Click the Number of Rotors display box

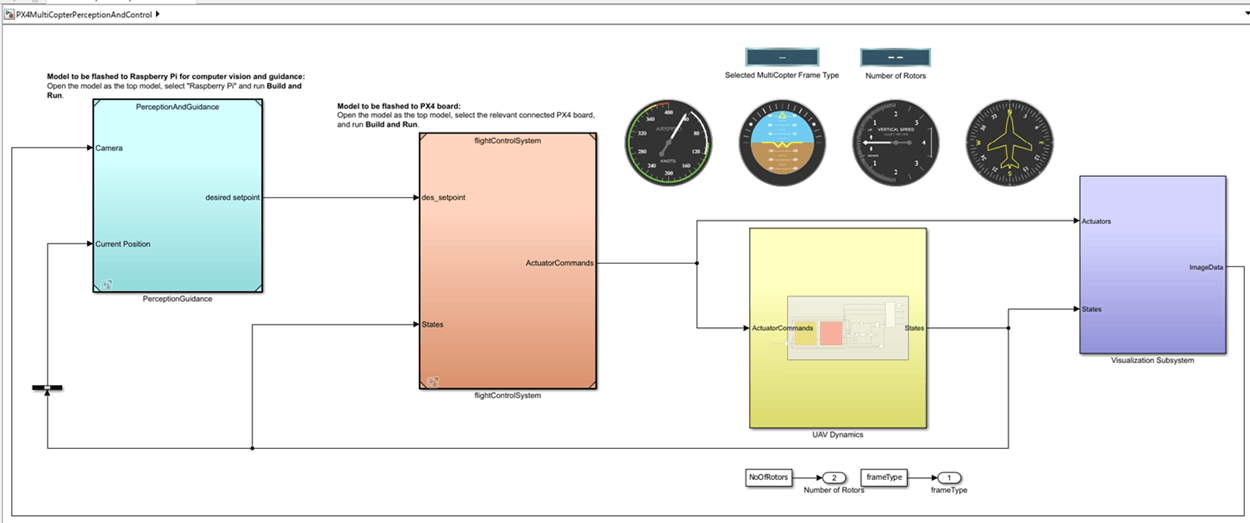tap(896, 57)
